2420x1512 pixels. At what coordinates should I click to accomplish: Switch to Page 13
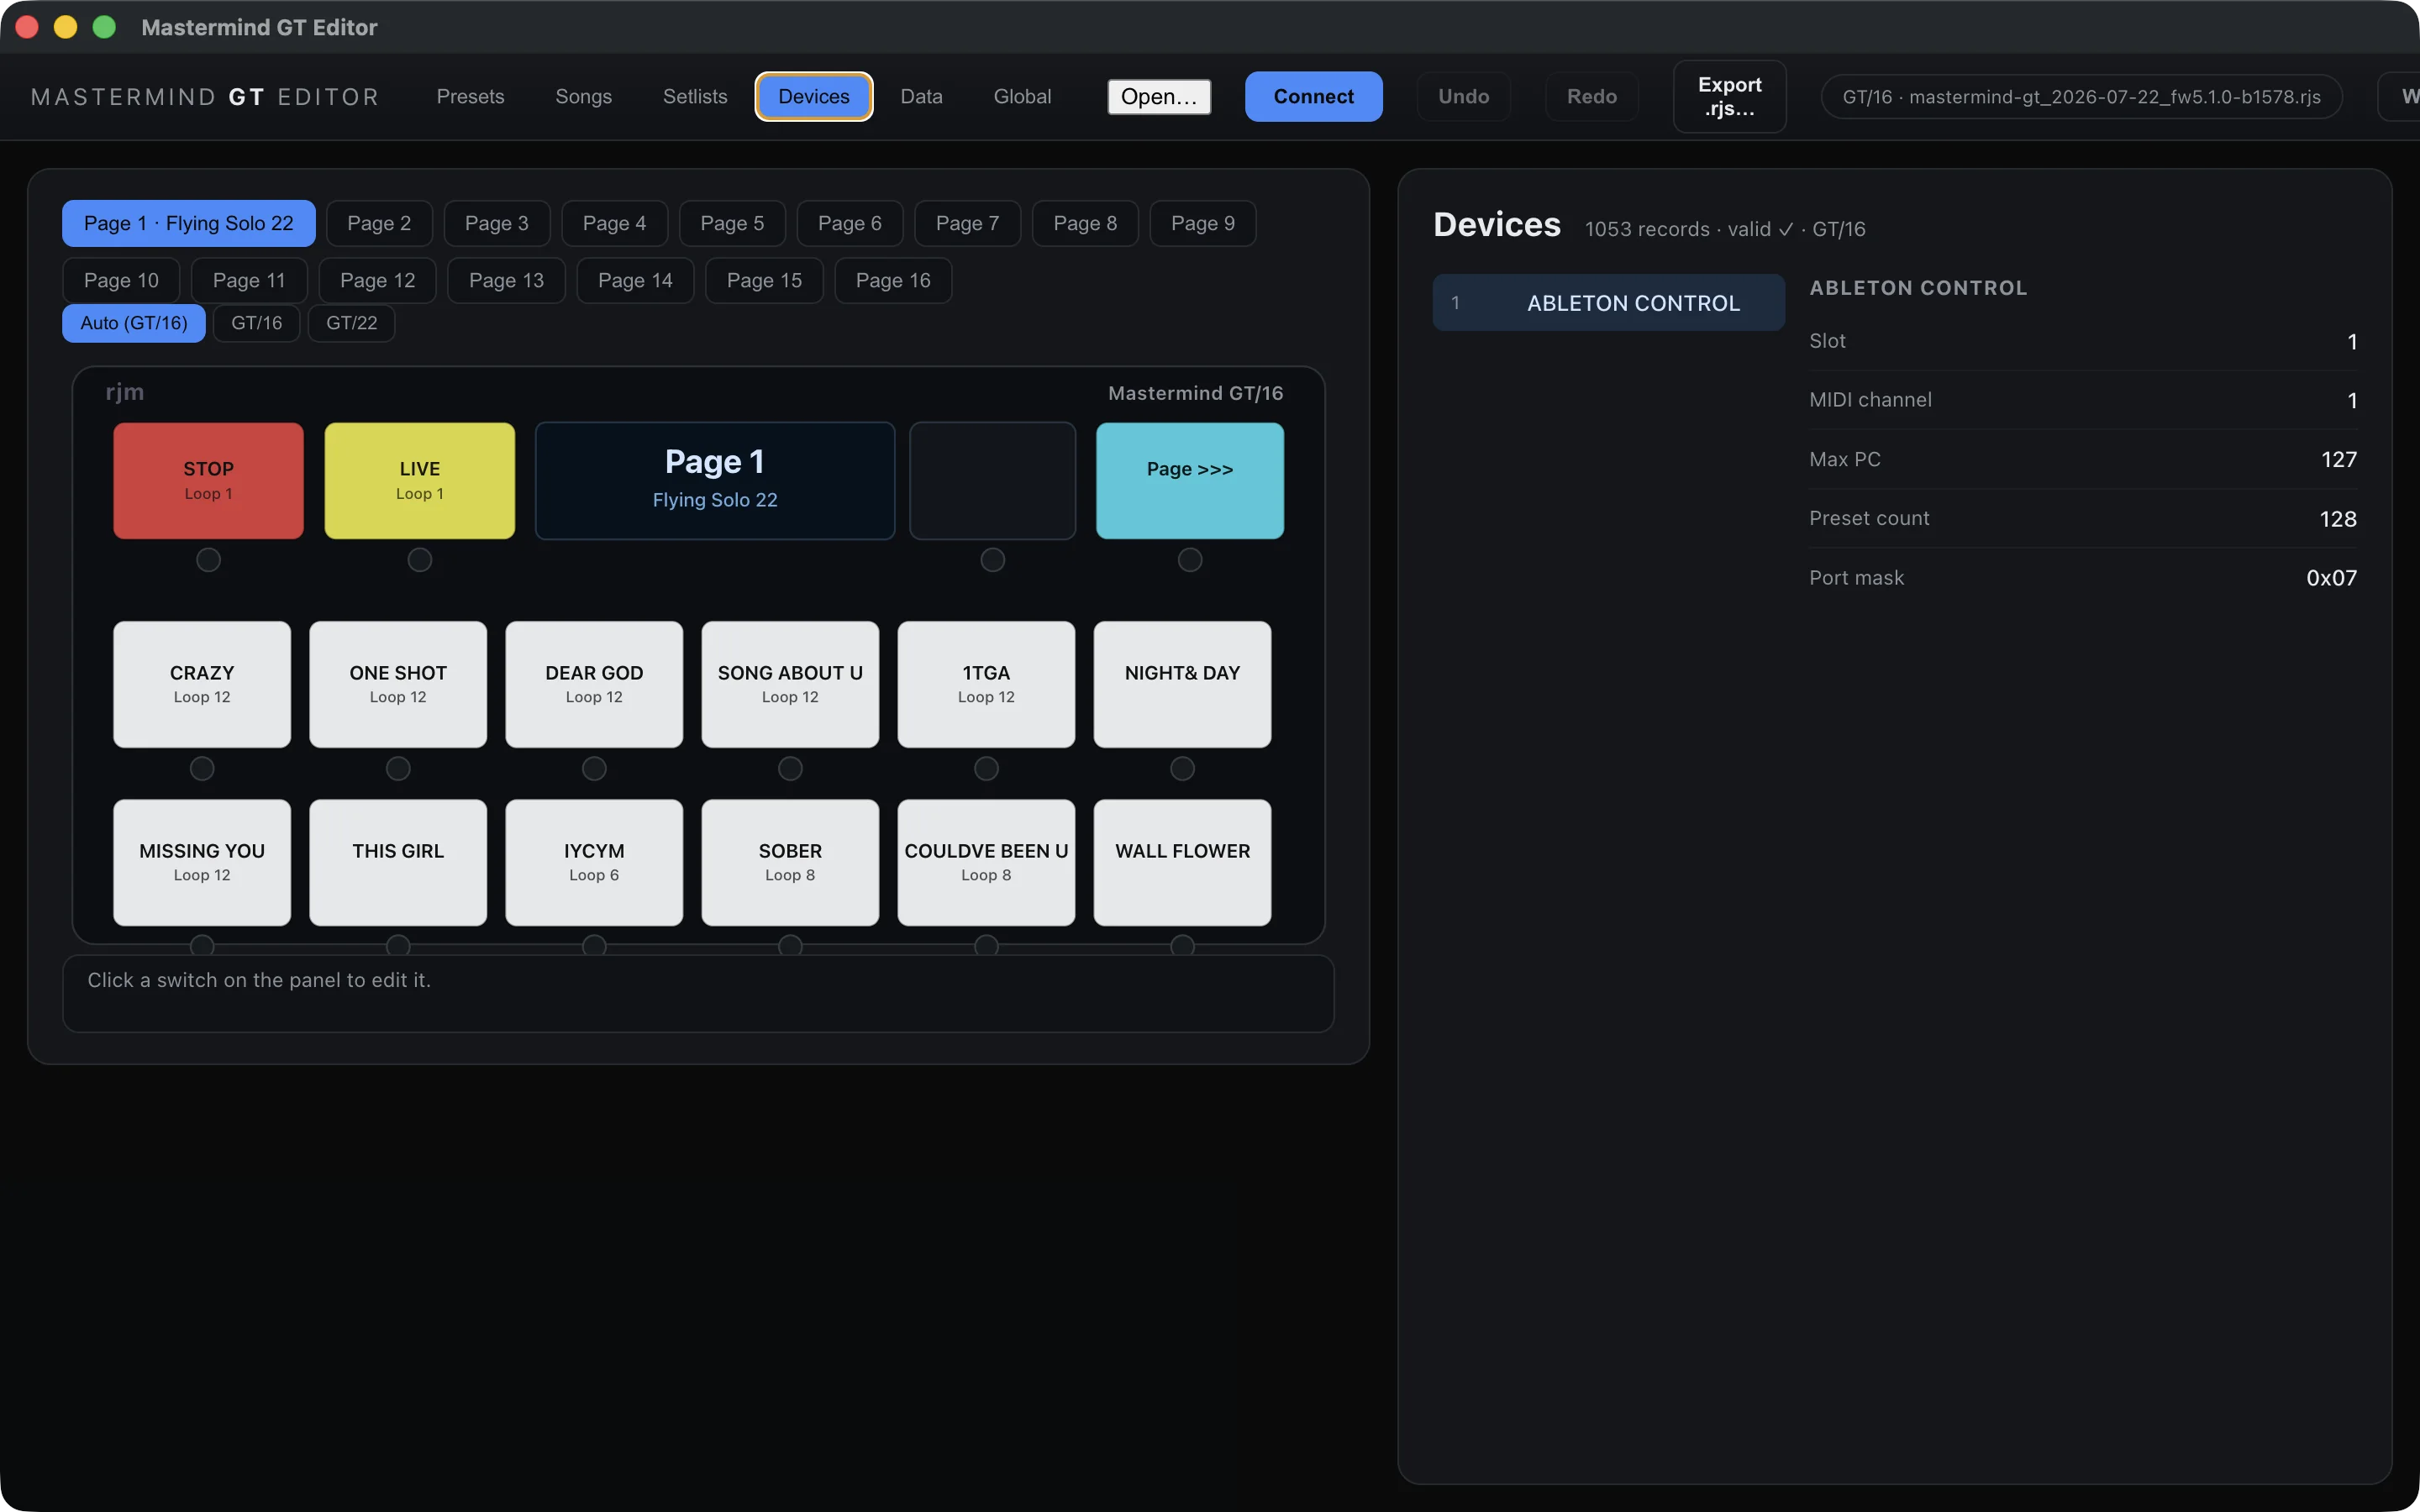tap(506, 280)
